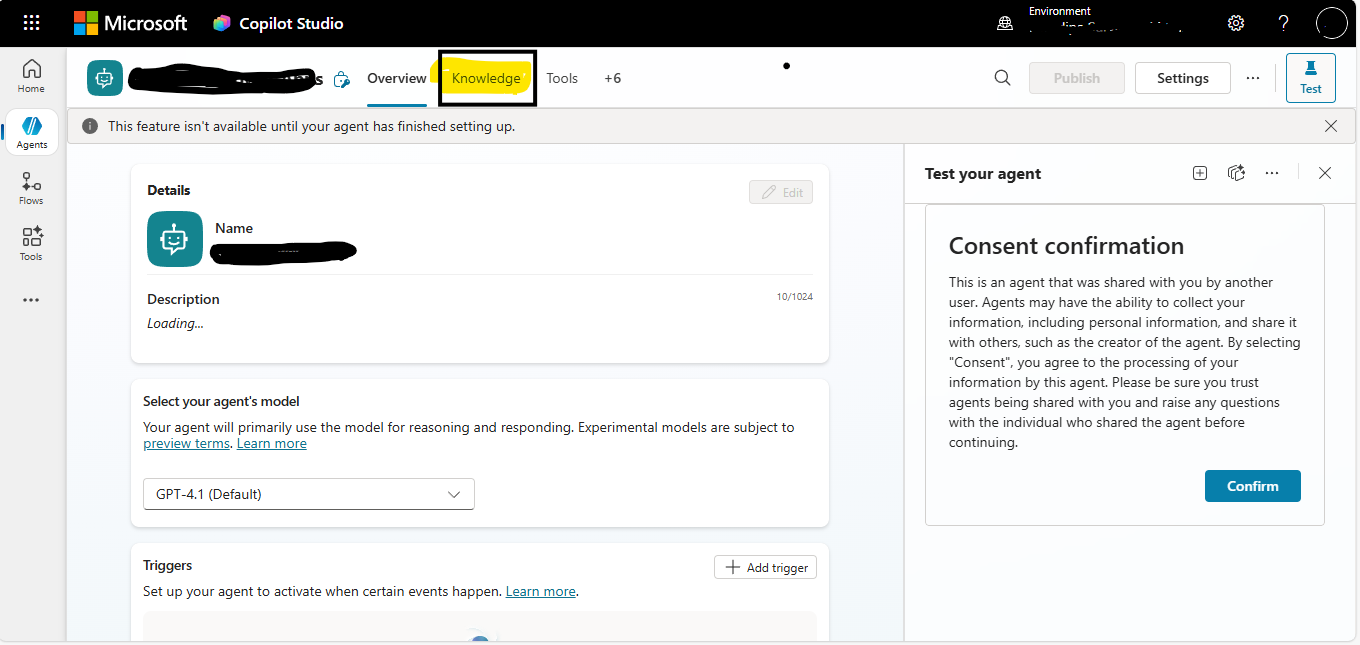Open the sidebar more options ellipsis
This screenshot has height=645, width=1360.
32,300
